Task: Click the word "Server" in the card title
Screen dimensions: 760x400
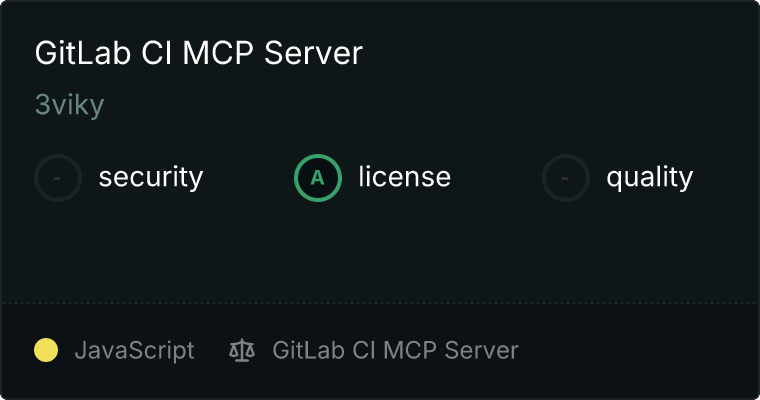Action: pyautogui.click(x=313, y=52)
